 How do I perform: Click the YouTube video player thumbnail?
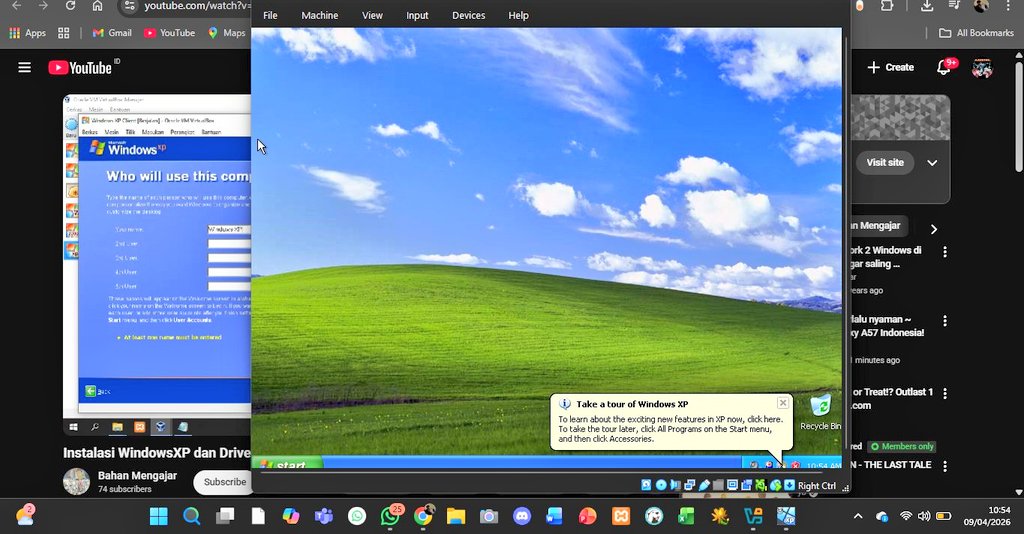[x=157, y=266]
